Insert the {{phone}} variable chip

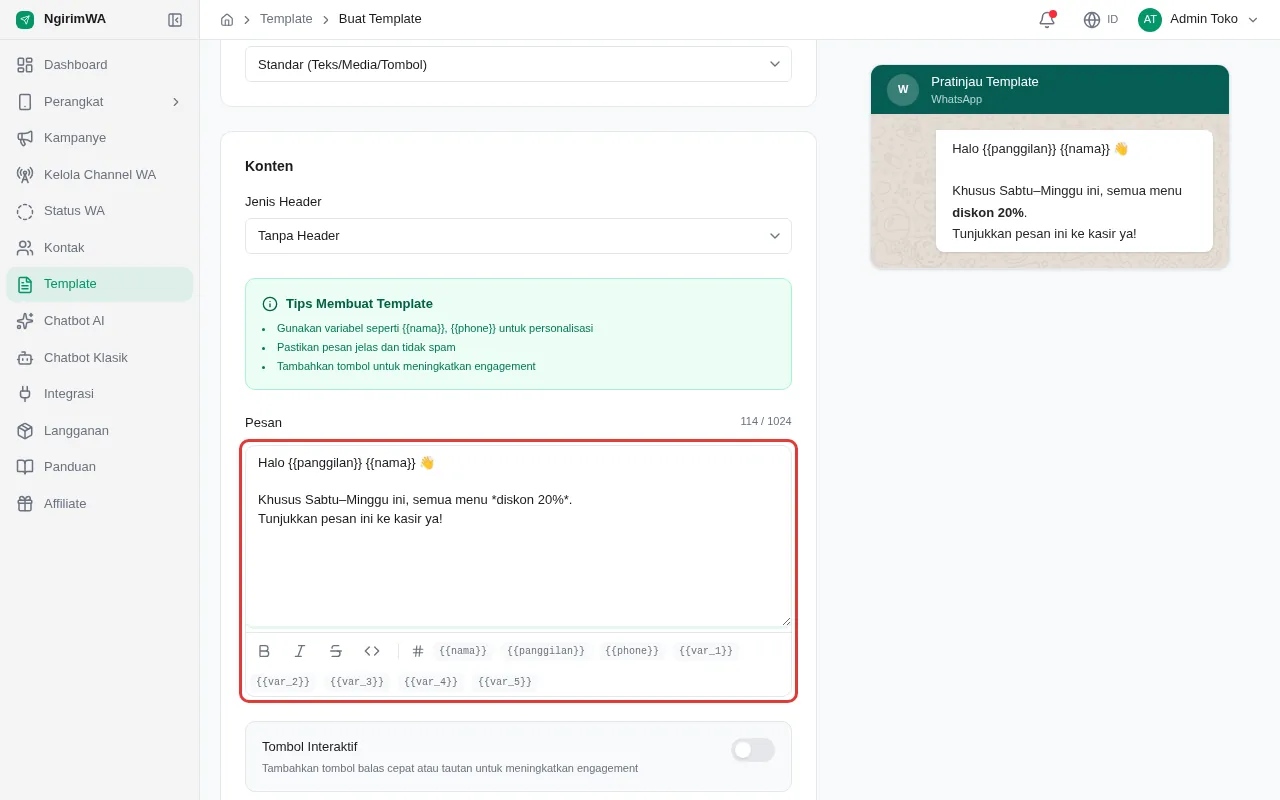(632, 651)
